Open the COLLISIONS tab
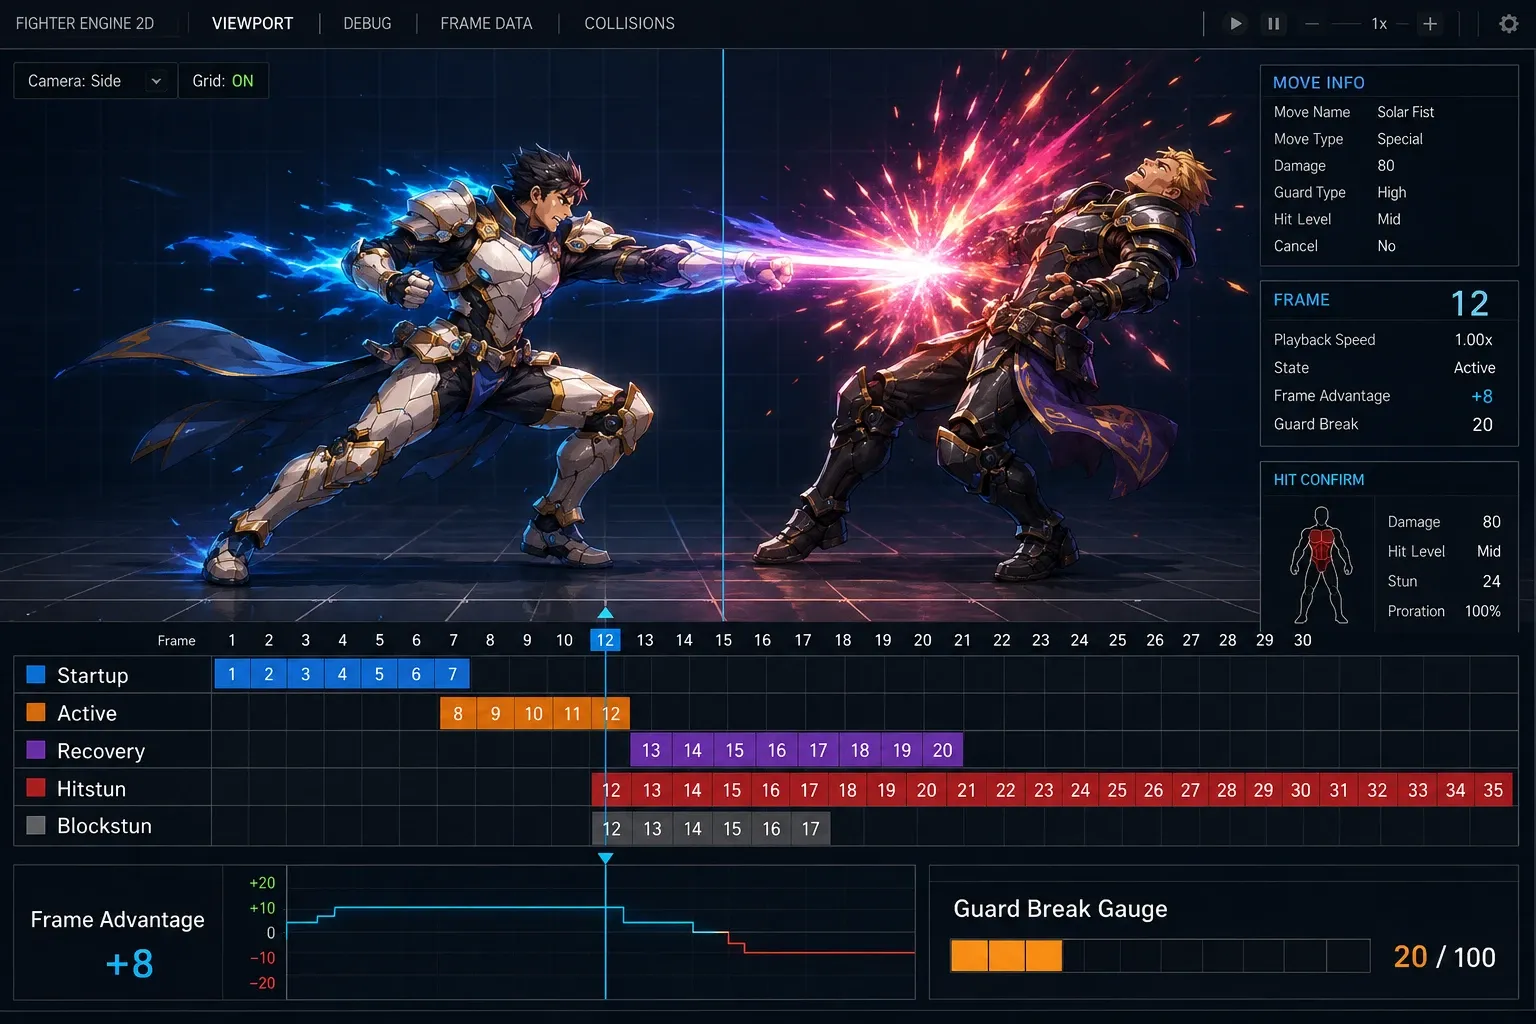This screenshot has width=1536, height=1024. (x=629, y=23)
